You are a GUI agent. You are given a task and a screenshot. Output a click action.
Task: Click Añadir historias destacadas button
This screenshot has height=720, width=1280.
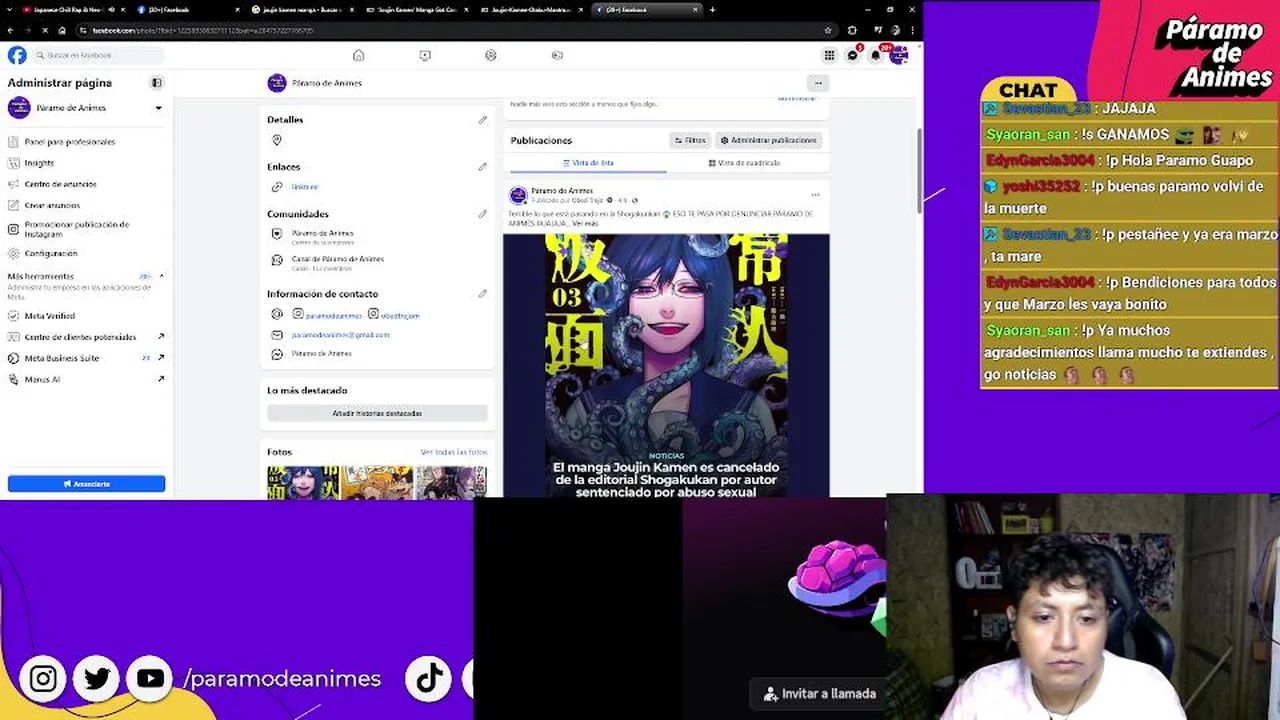coord(377,413)
